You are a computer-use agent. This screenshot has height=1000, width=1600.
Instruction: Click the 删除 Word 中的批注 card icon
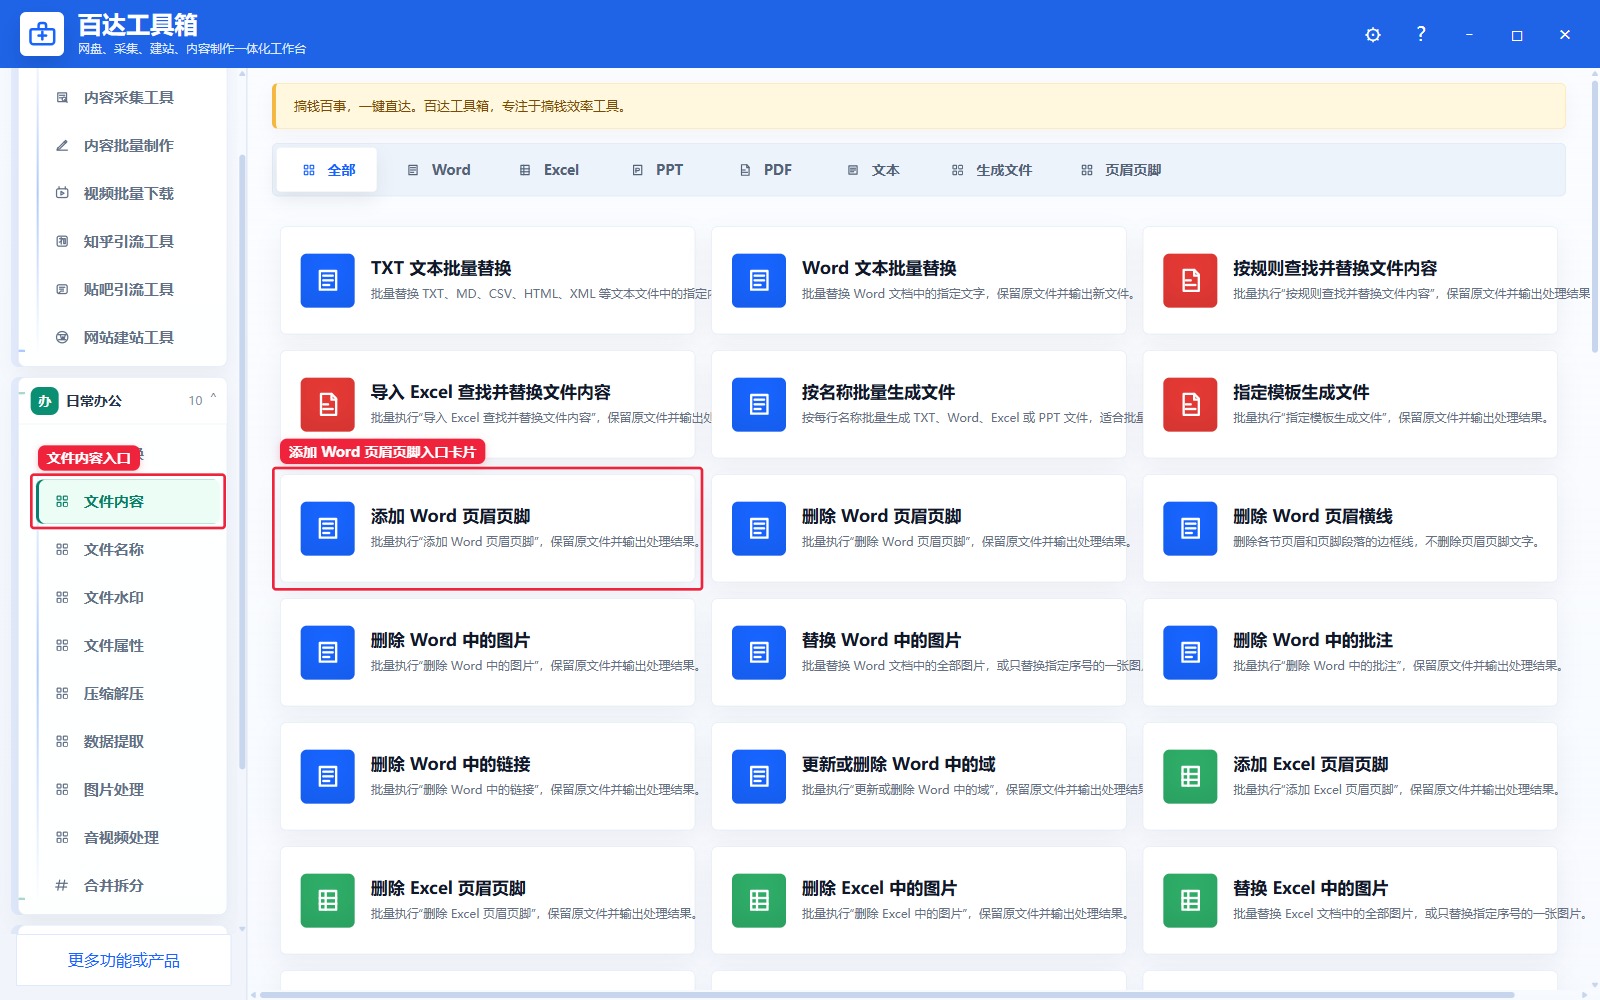(1190, 652)
